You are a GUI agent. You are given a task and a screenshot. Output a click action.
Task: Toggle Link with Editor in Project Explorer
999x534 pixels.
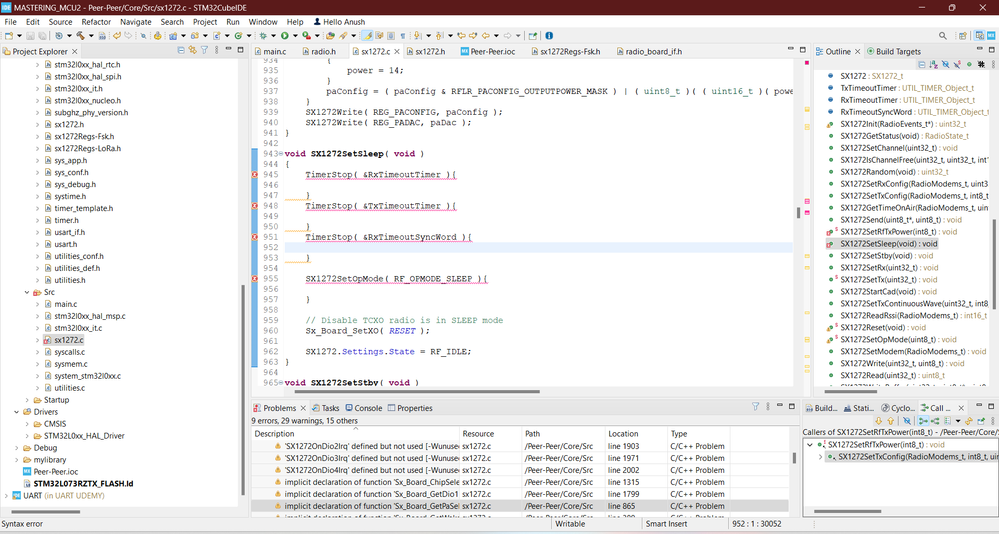(192, 50)
